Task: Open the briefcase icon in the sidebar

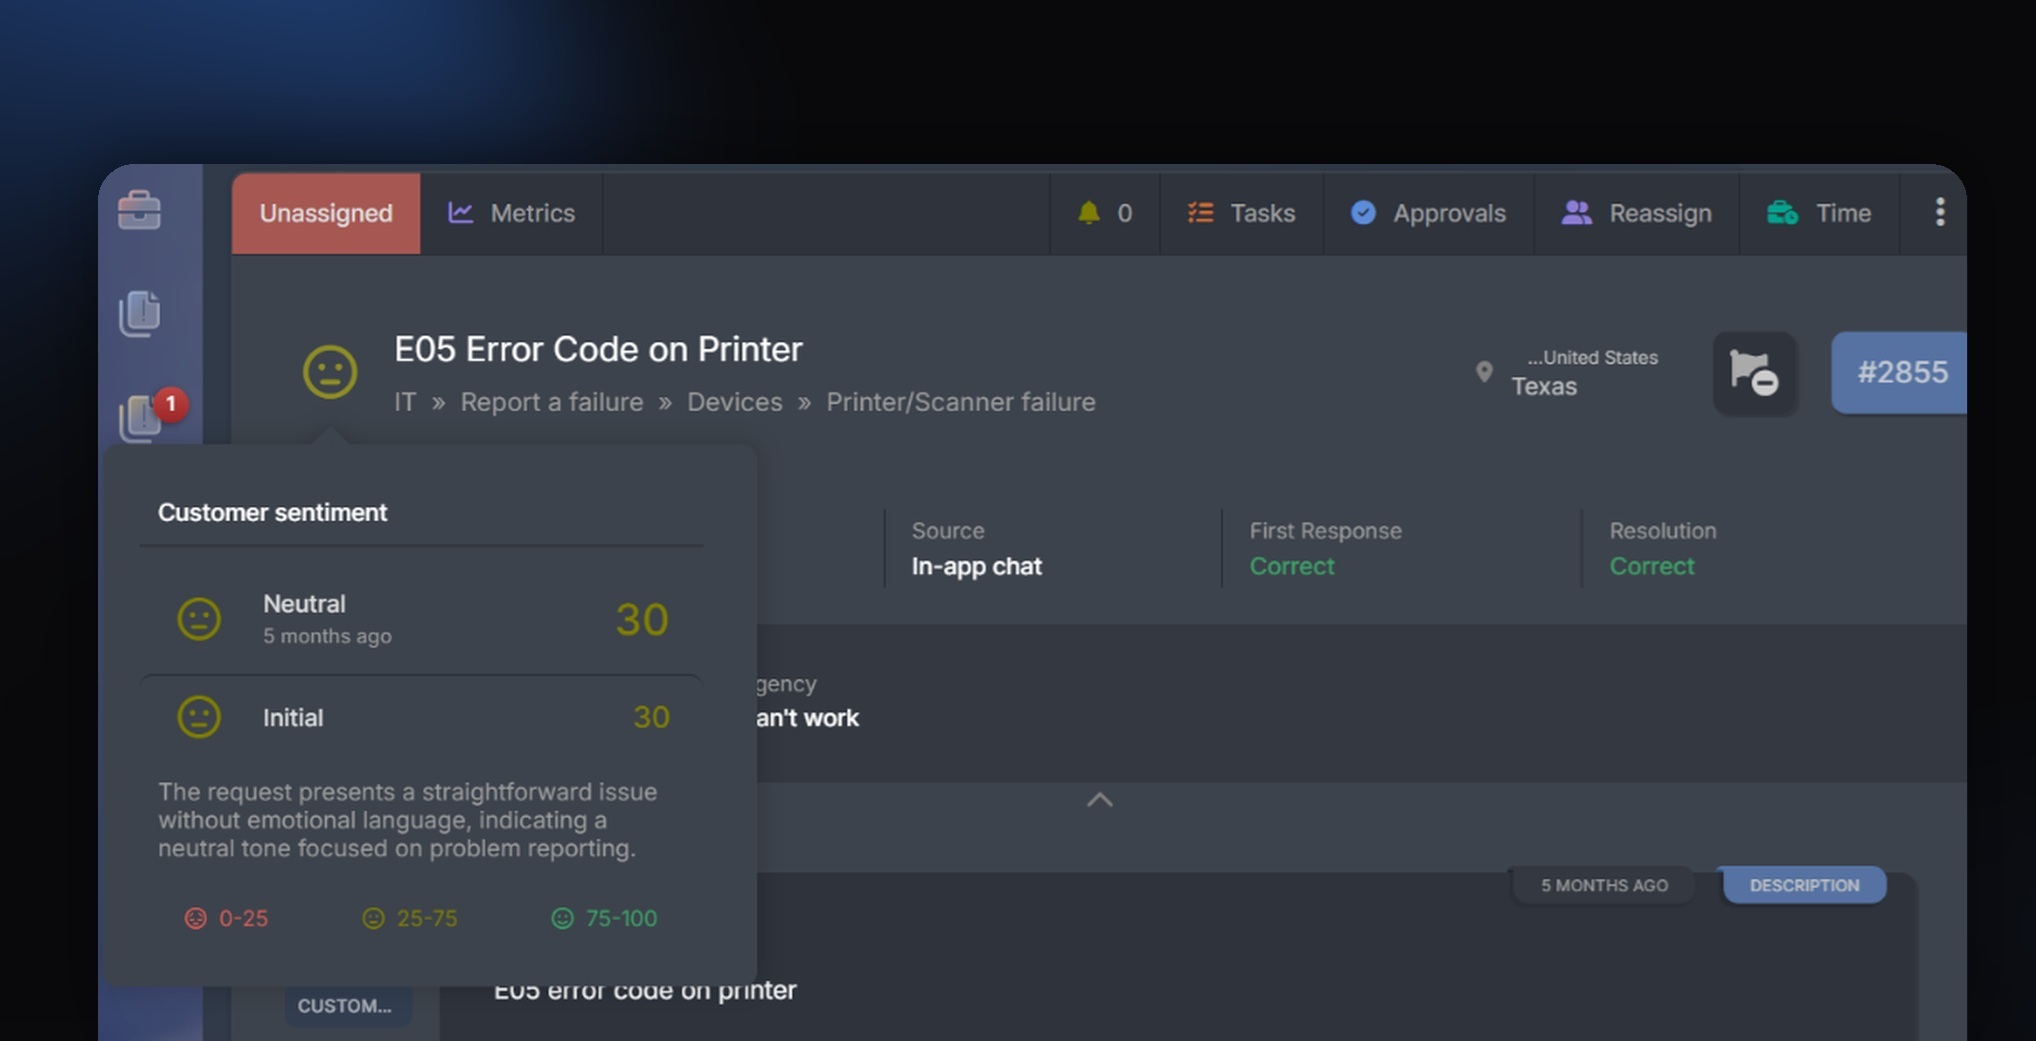Action: click(139, 210)
